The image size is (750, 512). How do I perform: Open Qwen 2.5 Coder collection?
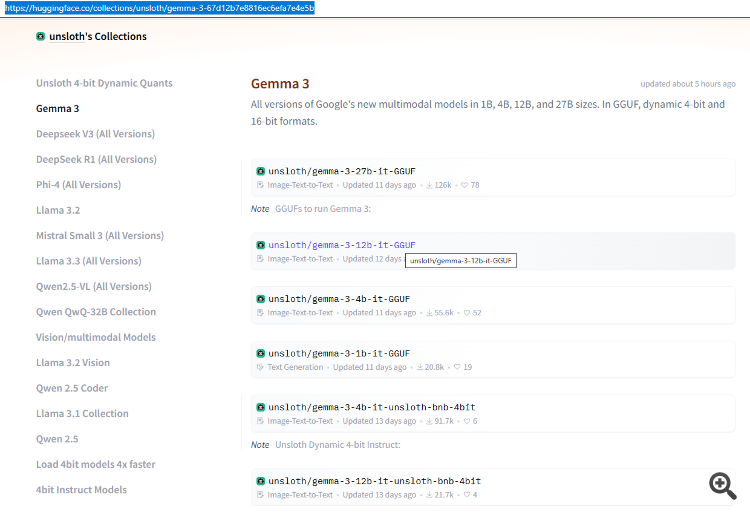click(x=72, y=388)
